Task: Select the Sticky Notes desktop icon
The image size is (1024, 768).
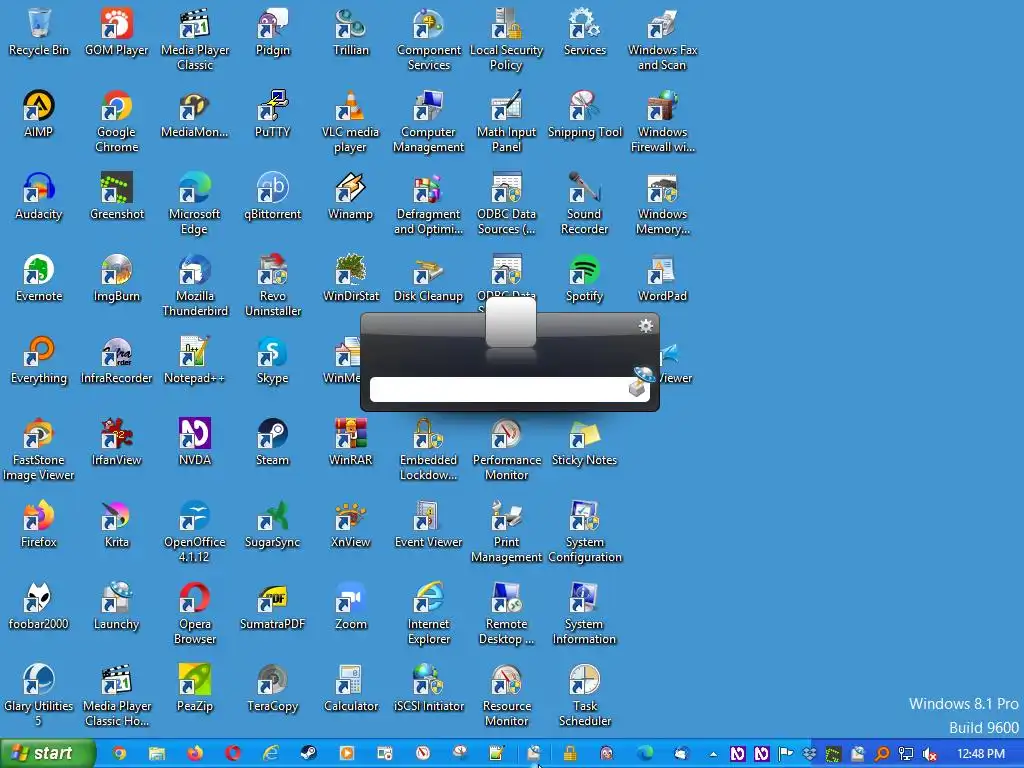Action: (x=584, y=443)
